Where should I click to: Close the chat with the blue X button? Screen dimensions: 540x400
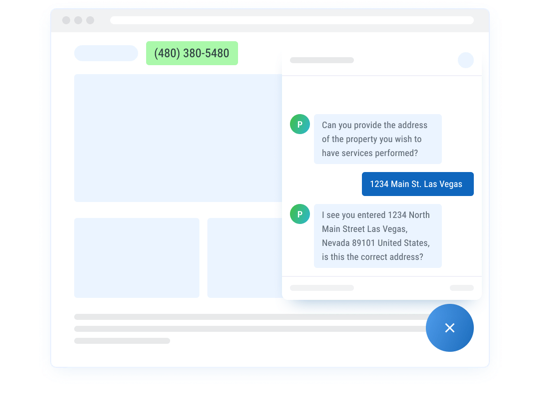449,328
